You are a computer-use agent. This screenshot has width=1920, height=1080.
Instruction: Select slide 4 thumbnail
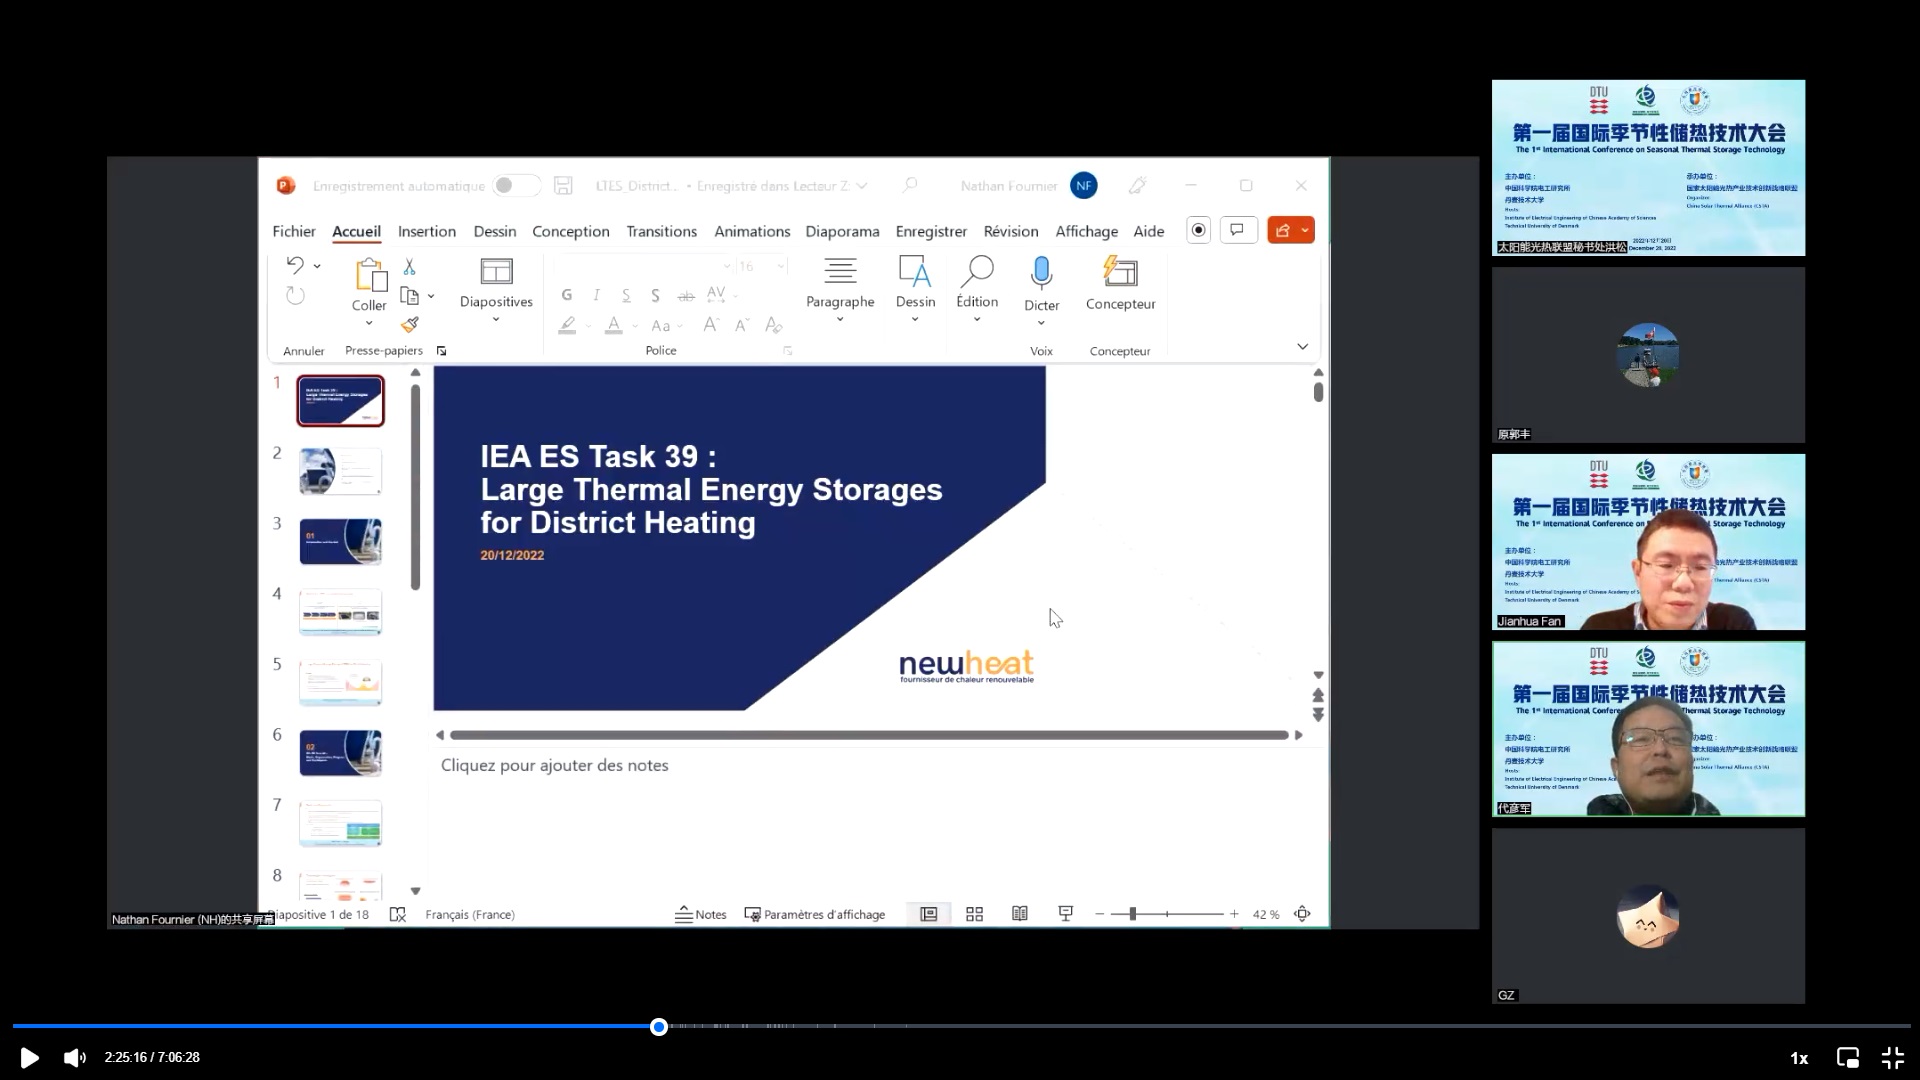tap(340, 611)
